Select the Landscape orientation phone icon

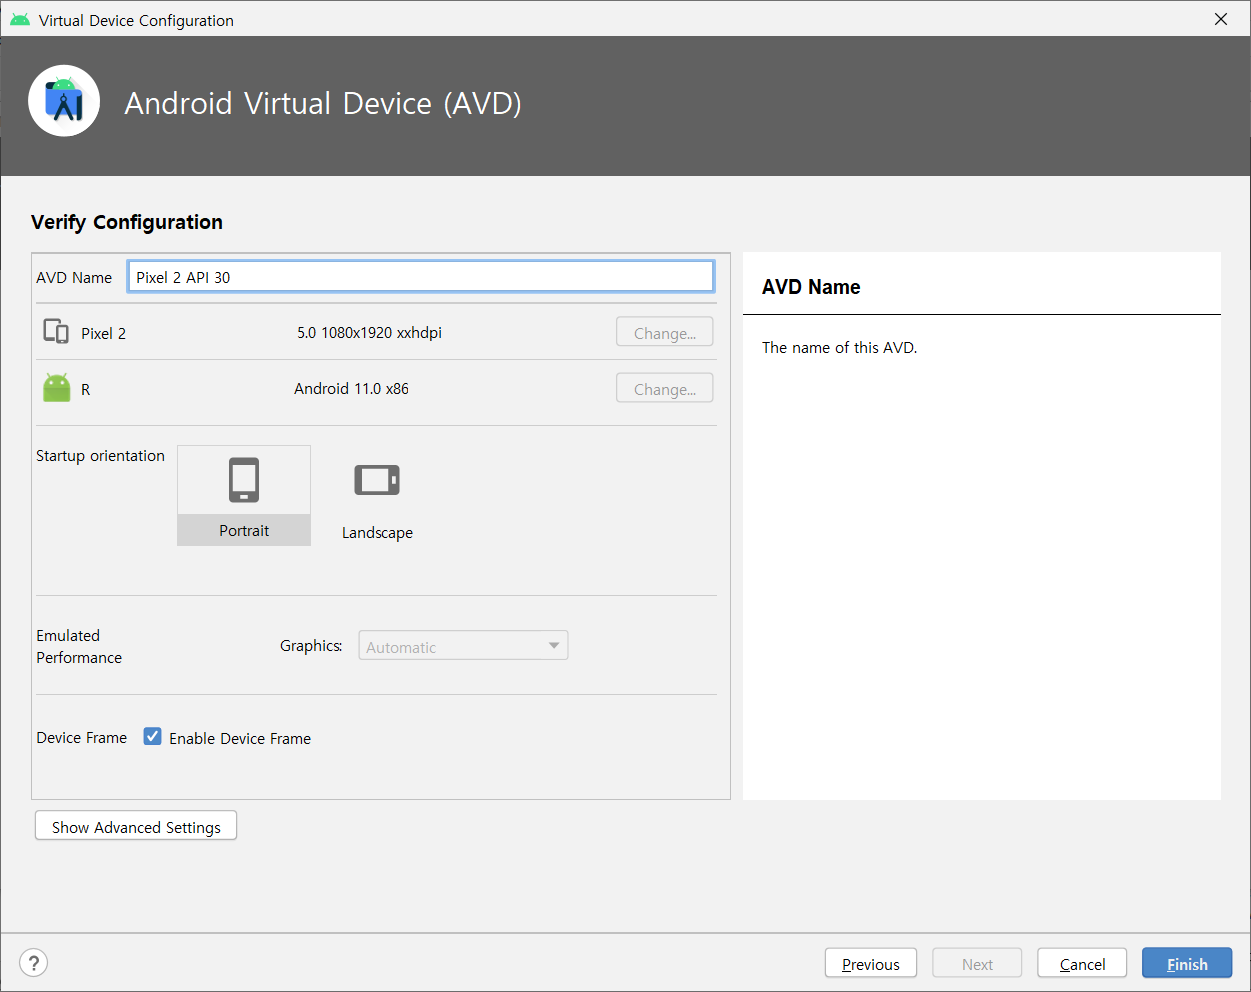coord(377,480)
